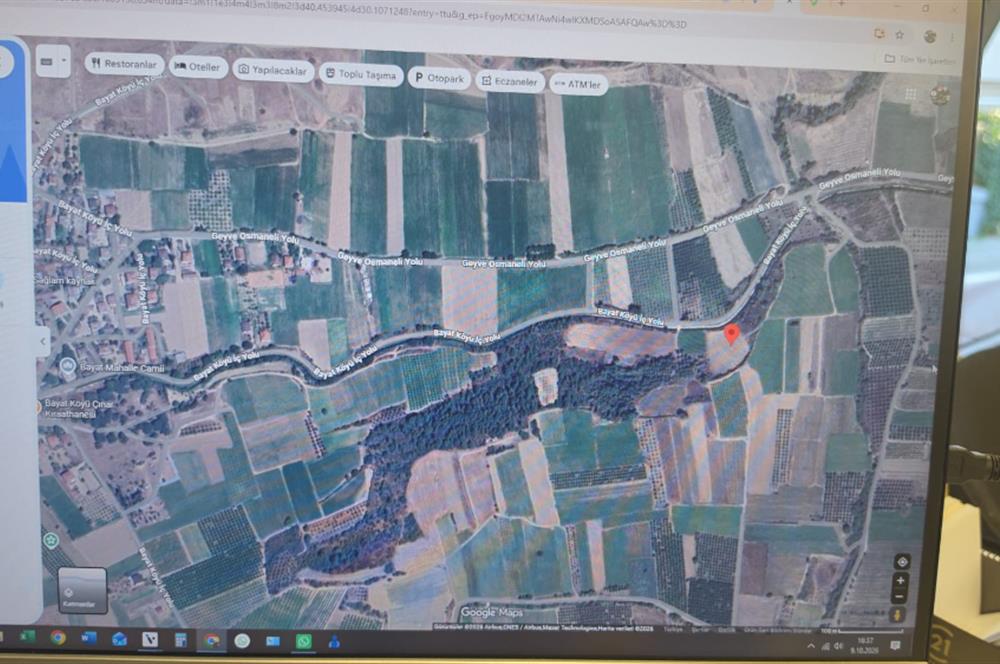Open the Katmanlar layers thumbnail
The width and height of the screenshot is (1000, 664).
(82, 590)
